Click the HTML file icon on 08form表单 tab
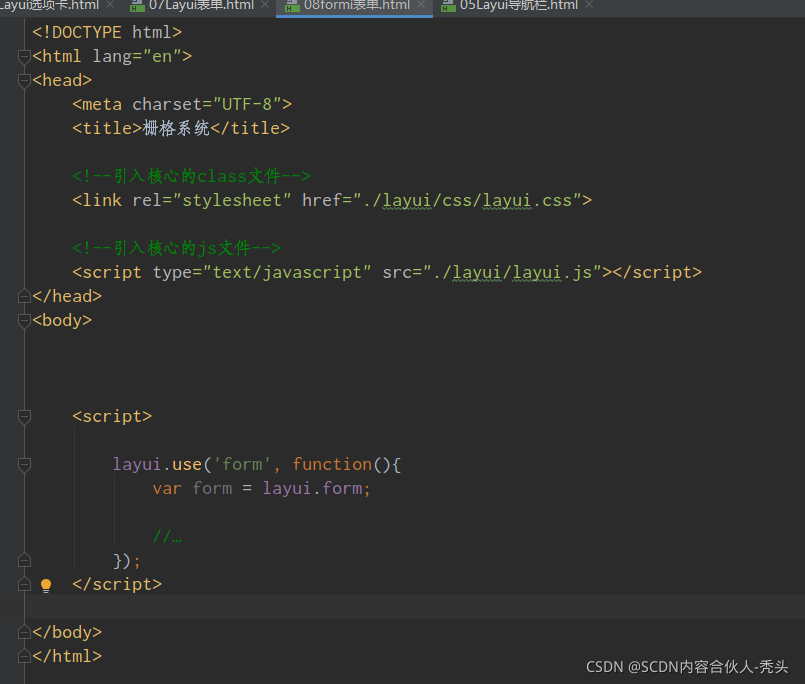Image resolution: width=805 pixels, height=684 pixels. pyautogui.click(x=292, y=6)
